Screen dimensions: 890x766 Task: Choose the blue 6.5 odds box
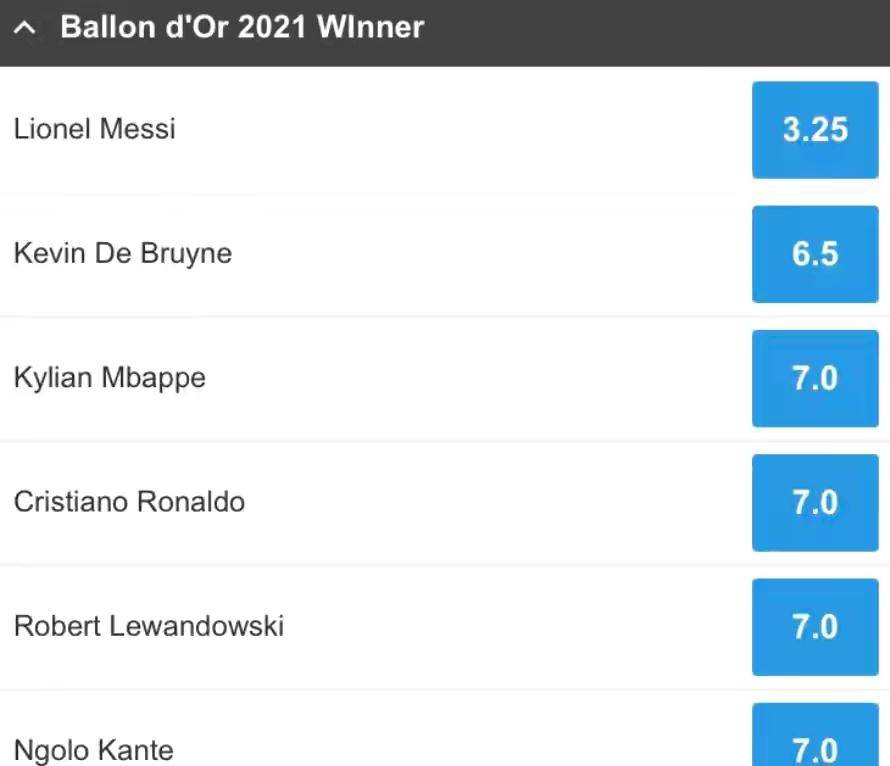pyautogui.click(x=815, y=254)
